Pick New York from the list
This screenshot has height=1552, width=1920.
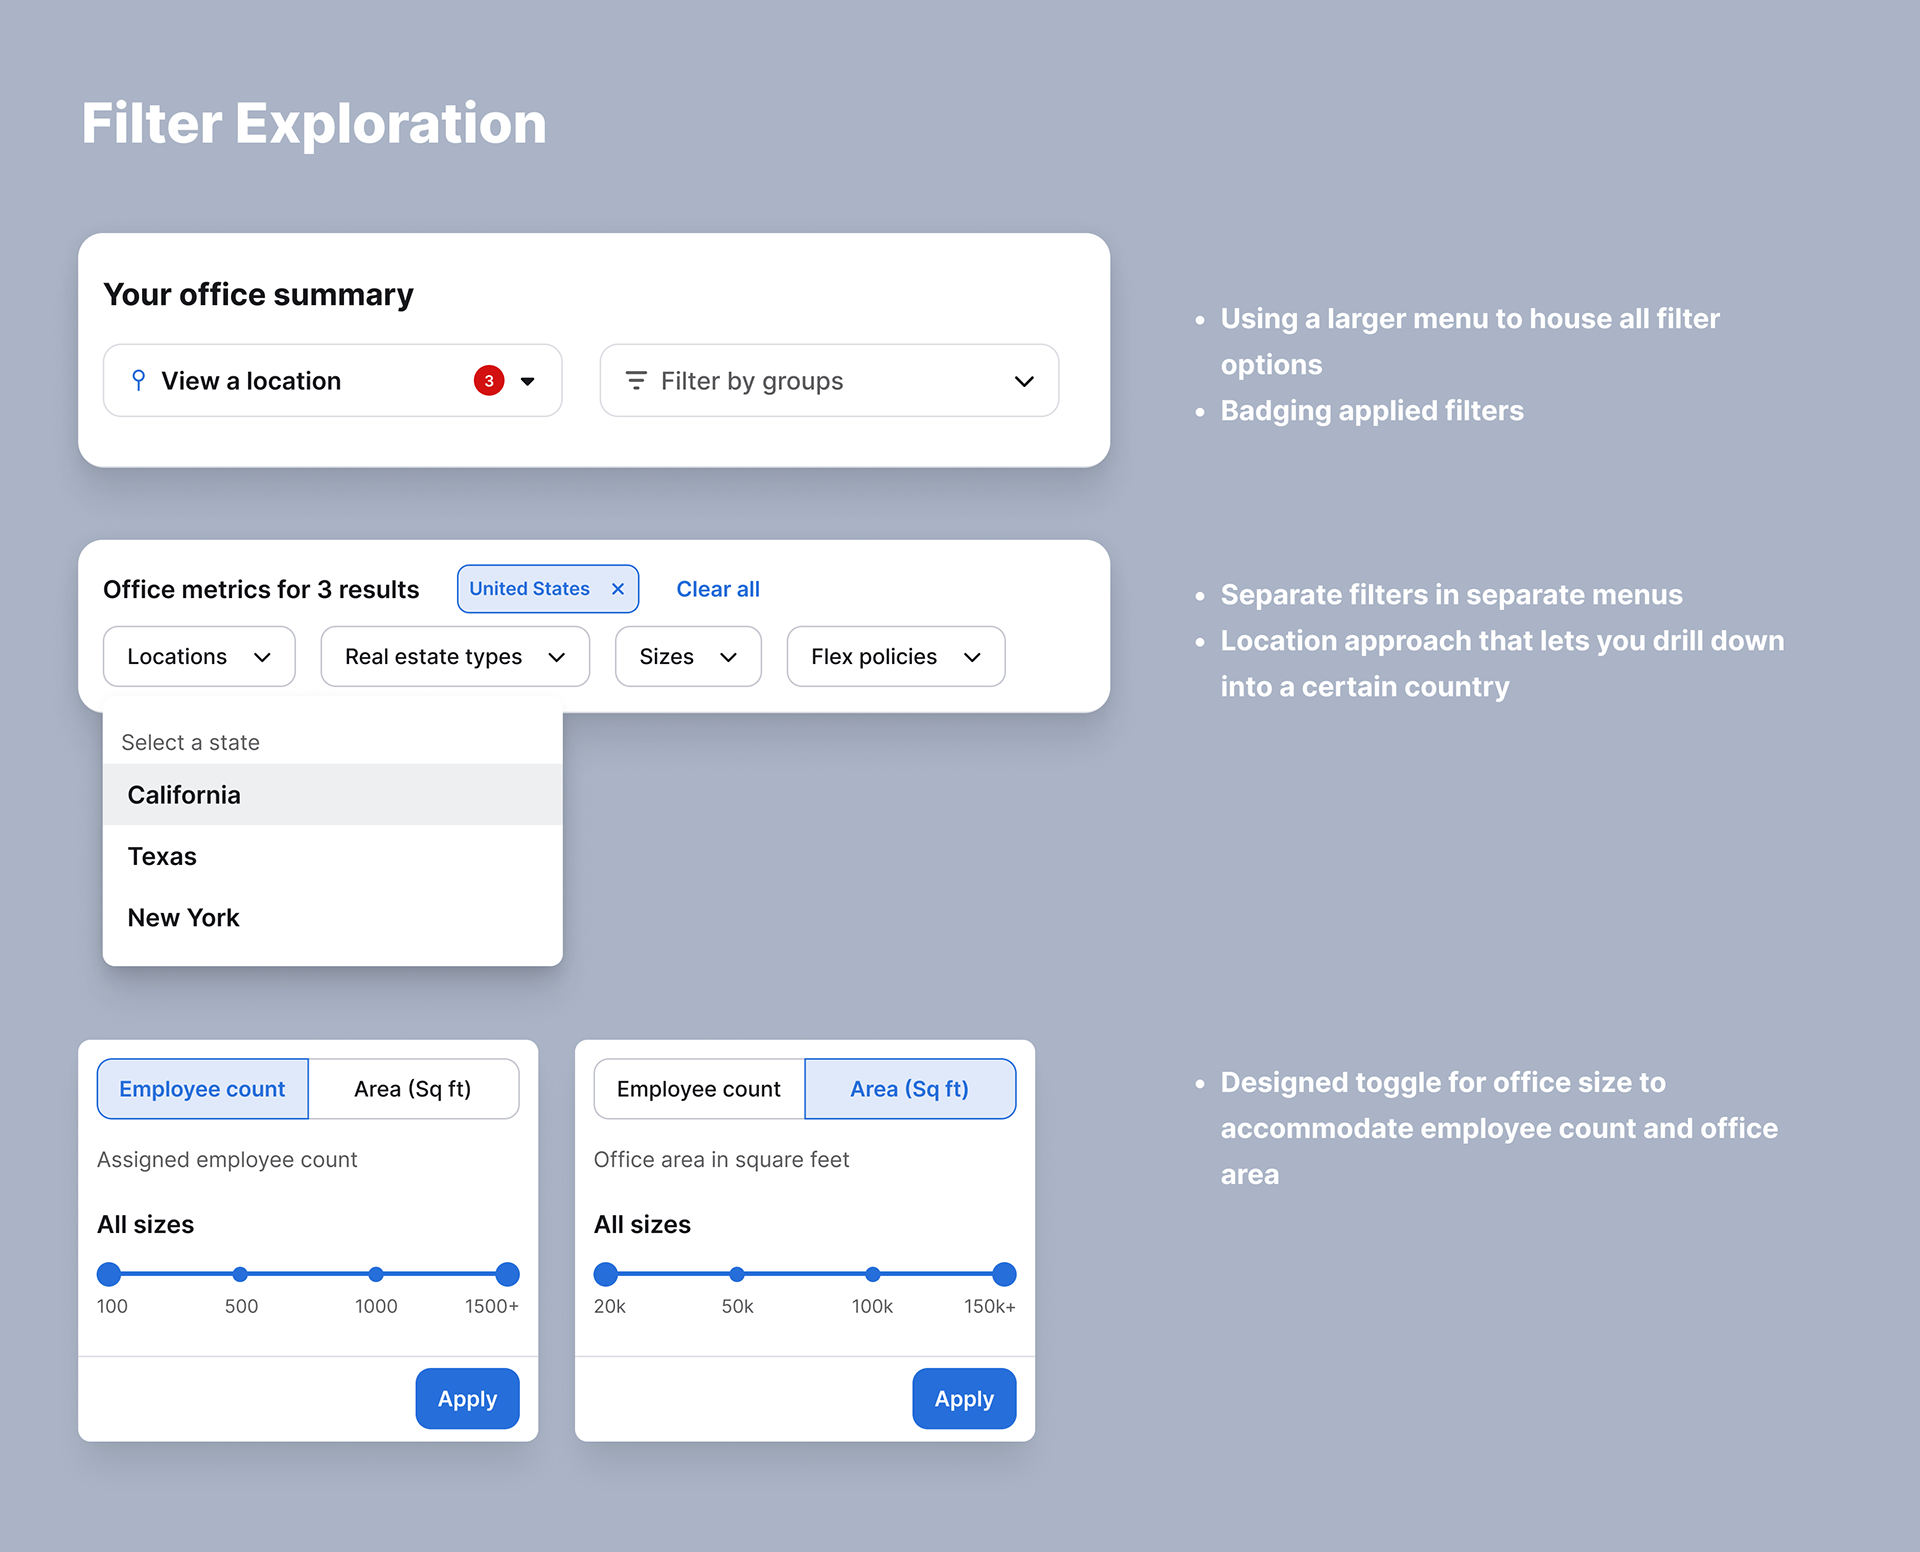click(183, 918)
